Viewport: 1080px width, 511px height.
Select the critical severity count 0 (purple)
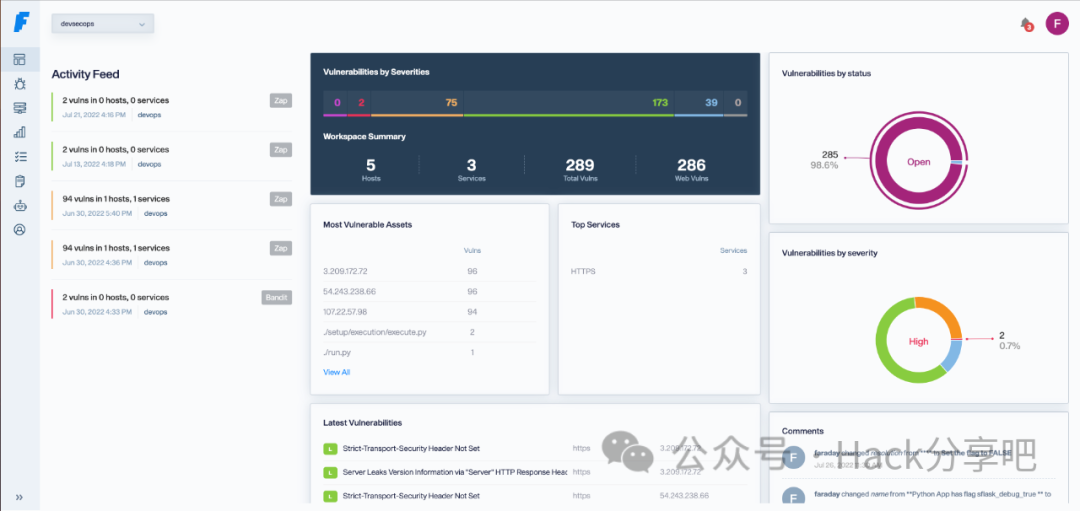[x=337, y=103]
